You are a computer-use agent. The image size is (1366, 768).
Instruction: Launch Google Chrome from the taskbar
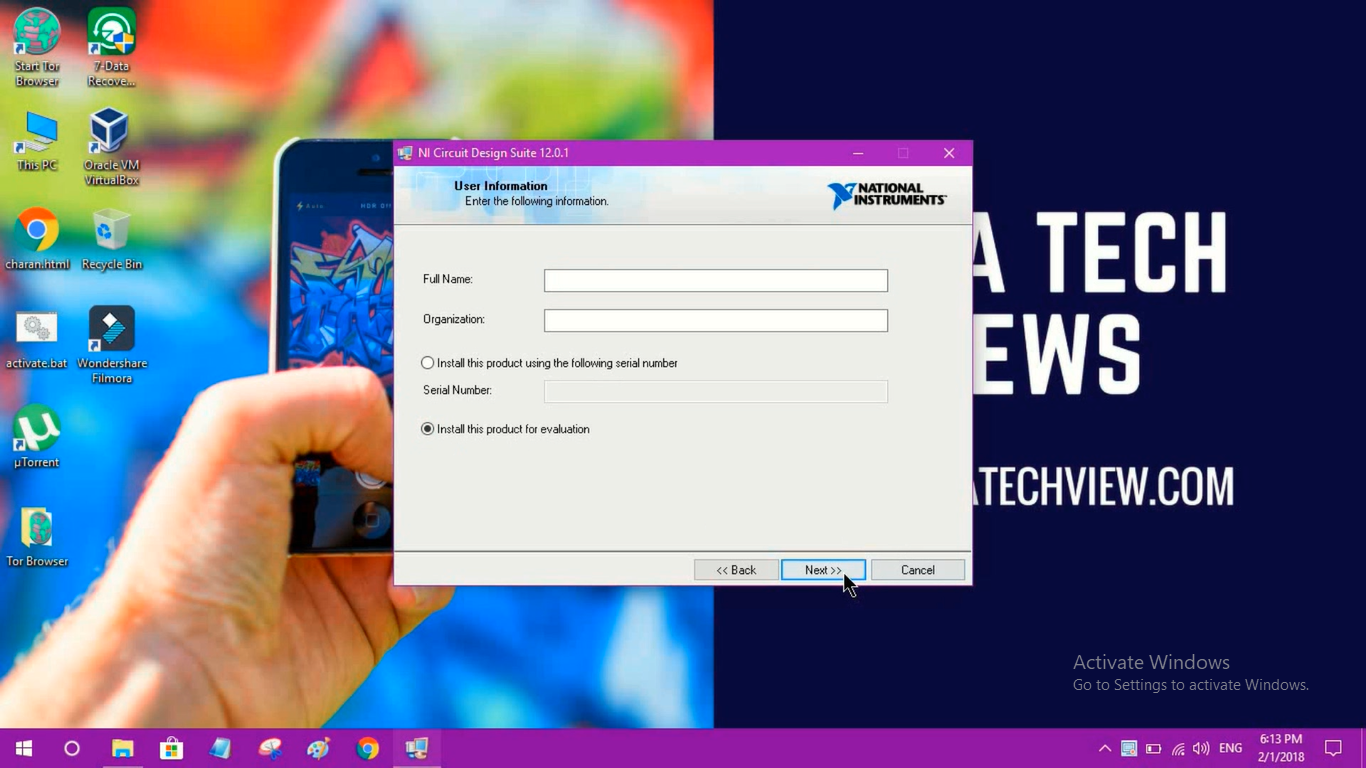pos(367,748)
